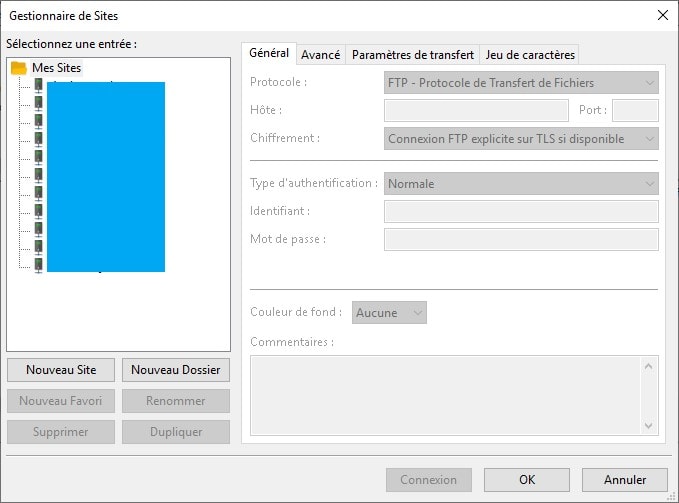Click the Commentaires scrollbar down arrow
679x503 pixels.
[648, 426]
